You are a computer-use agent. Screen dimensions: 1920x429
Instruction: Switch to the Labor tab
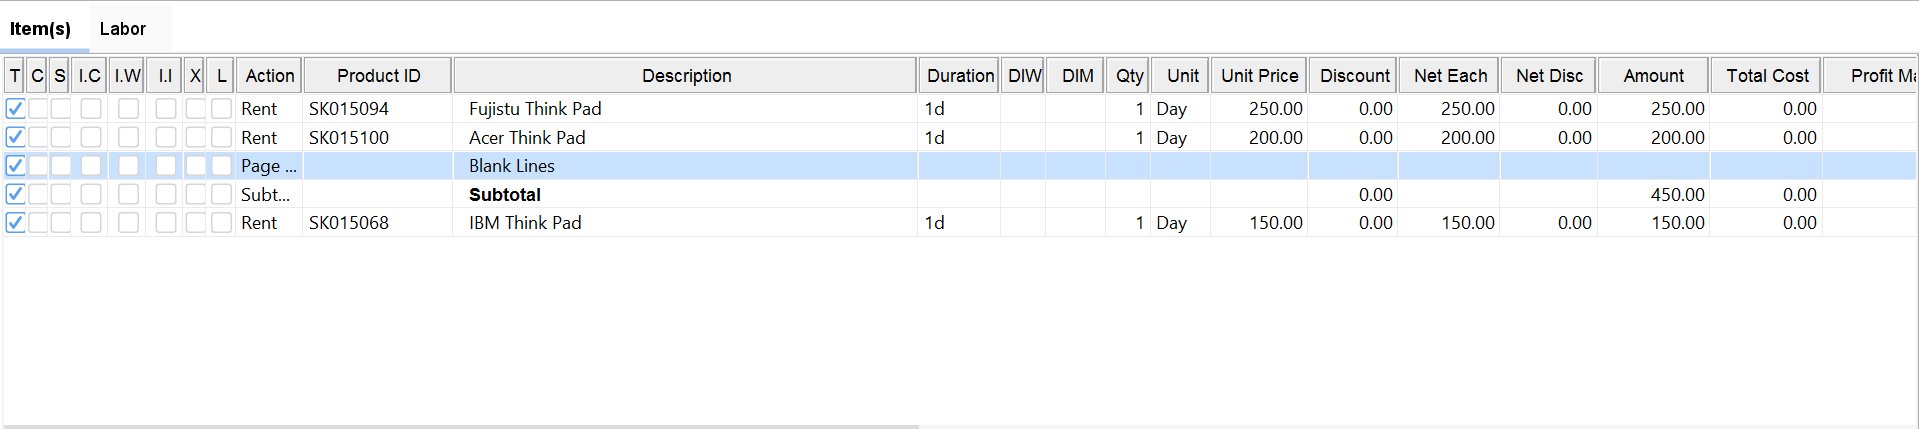click(122, 29)
